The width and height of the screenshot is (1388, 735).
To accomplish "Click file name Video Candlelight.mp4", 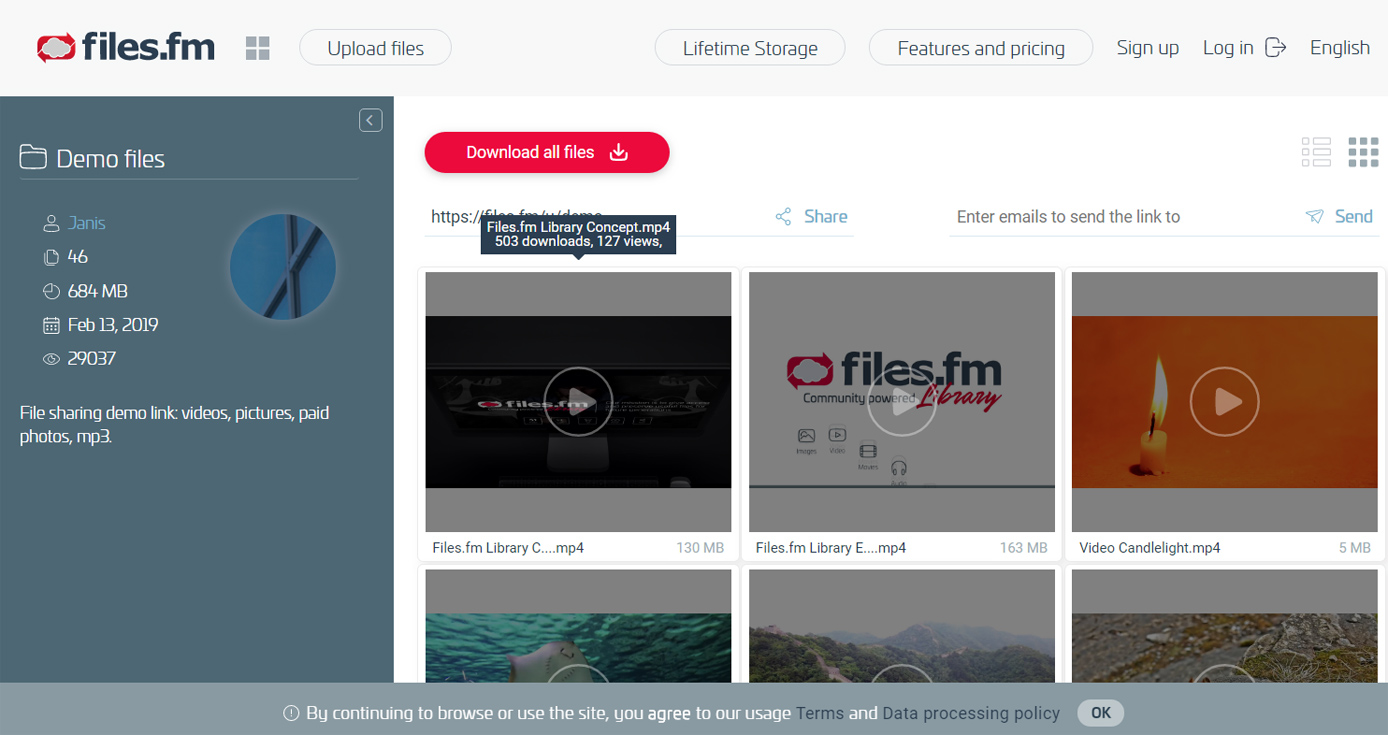I will tap(1150, 548).
